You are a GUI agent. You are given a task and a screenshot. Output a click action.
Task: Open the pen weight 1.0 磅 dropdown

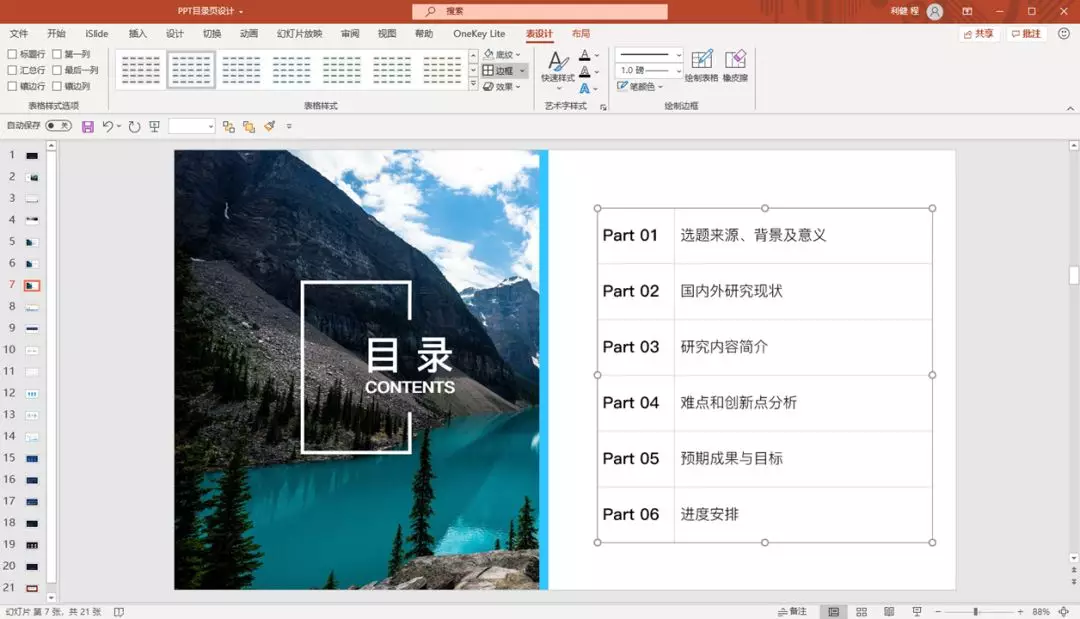(649, 70)
